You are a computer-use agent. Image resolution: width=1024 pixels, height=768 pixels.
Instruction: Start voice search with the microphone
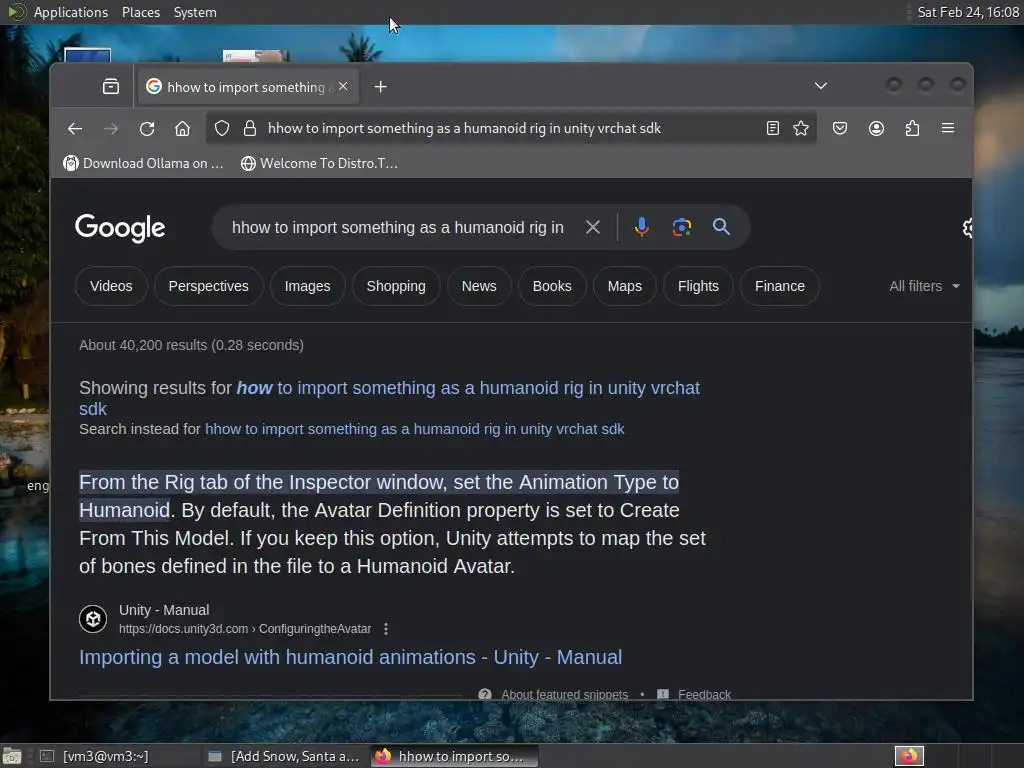(x=641, y=227)
